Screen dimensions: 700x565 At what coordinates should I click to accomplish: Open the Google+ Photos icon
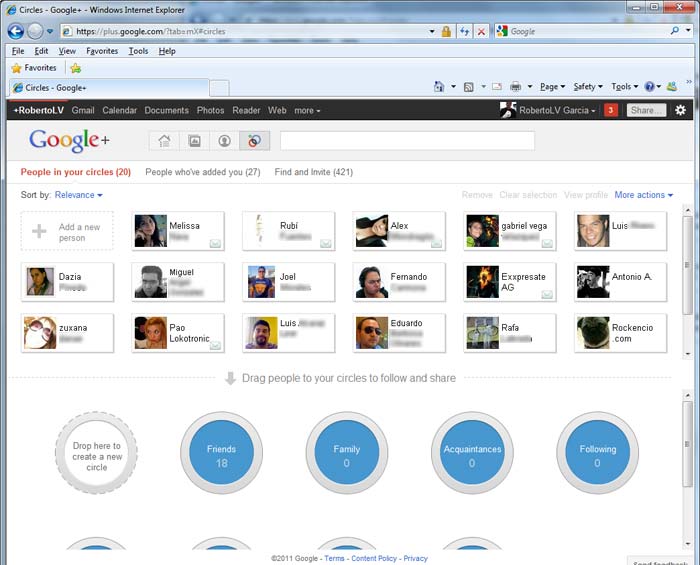click(195, 141)
